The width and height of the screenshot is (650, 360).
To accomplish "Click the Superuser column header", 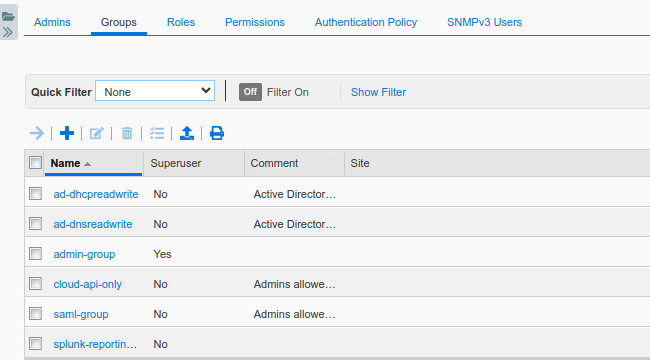I will pyautogui.click(x=176, y=163).
